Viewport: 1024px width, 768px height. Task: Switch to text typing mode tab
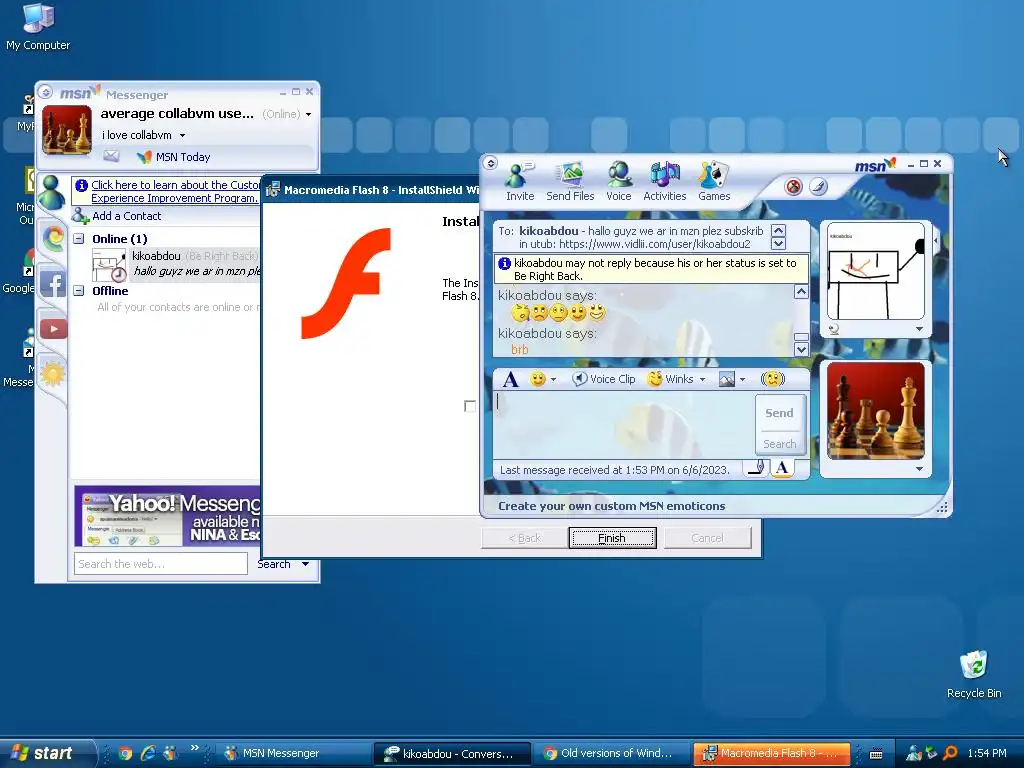(x=782, y=468)
